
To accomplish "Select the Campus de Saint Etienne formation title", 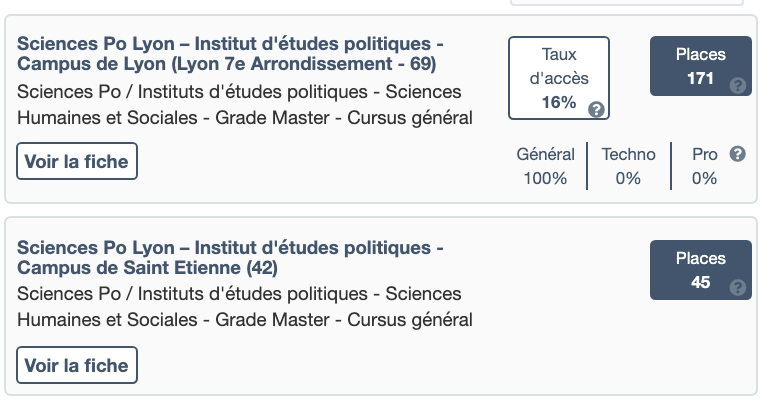I will coord(230,258).
